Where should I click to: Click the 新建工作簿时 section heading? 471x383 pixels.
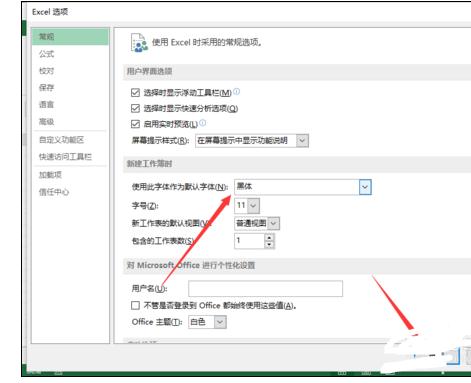pos(149,164)
